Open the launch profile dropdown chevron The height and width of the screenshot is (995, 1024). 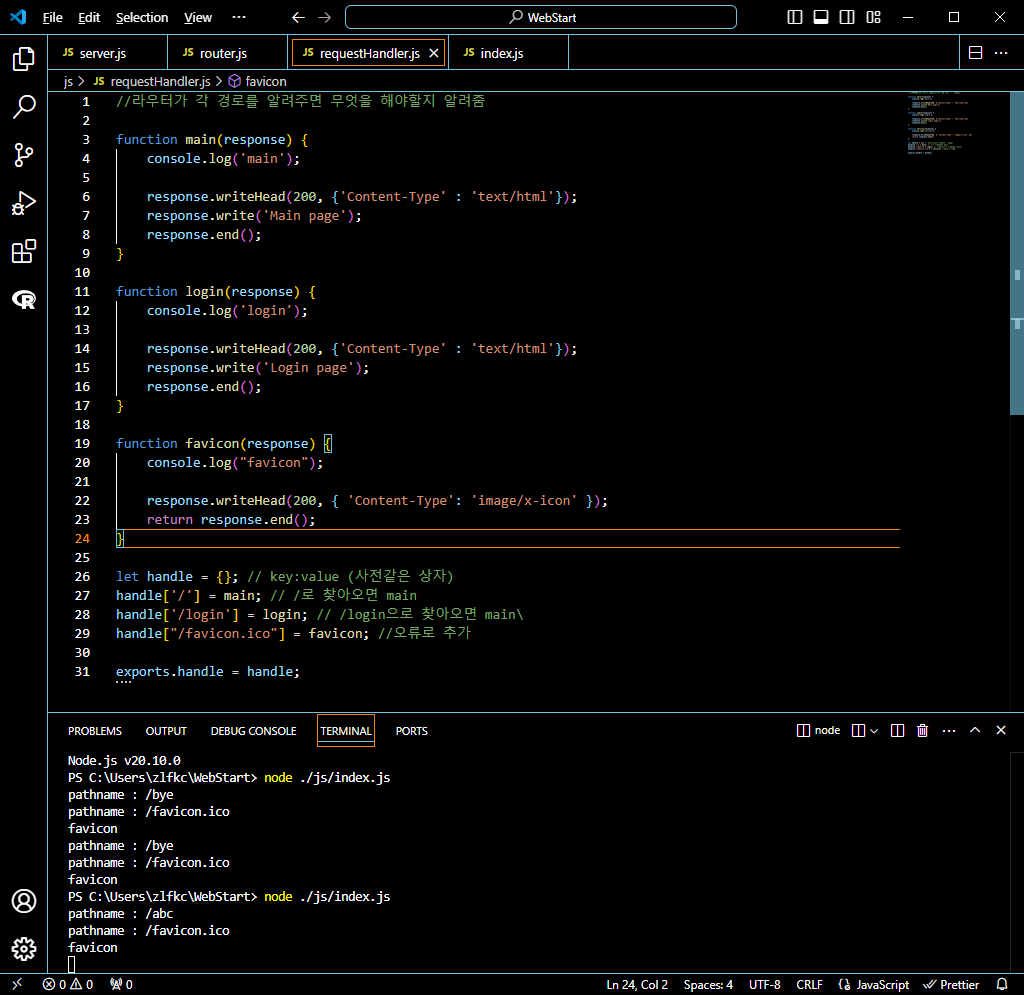click(874, 731)
